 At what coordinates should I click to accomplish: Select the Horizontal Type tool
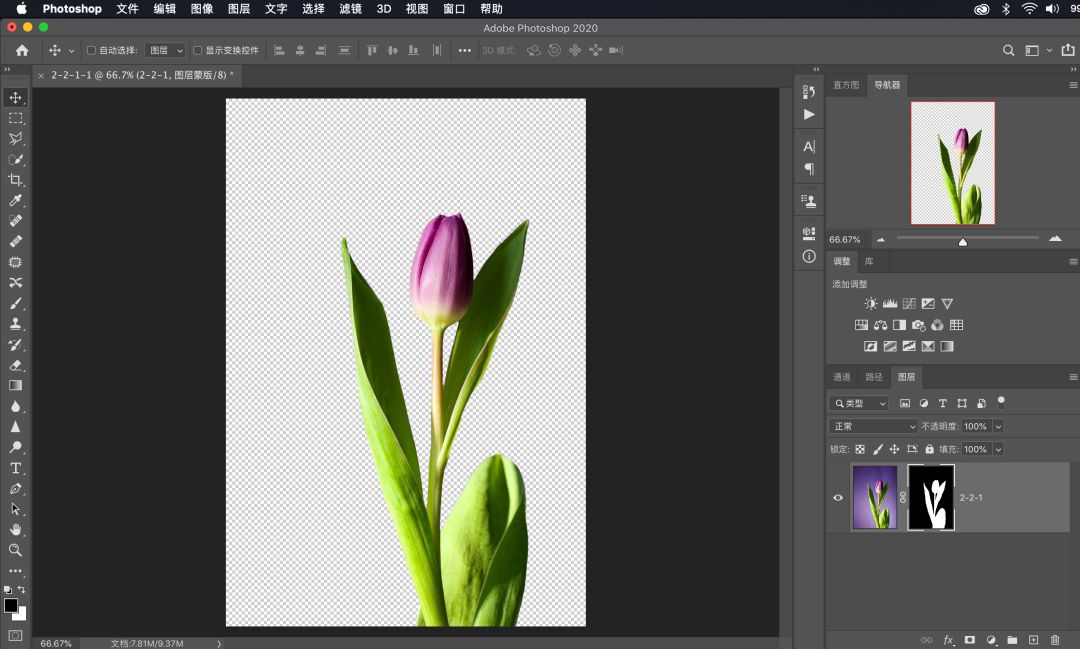(x=14, y=469)
